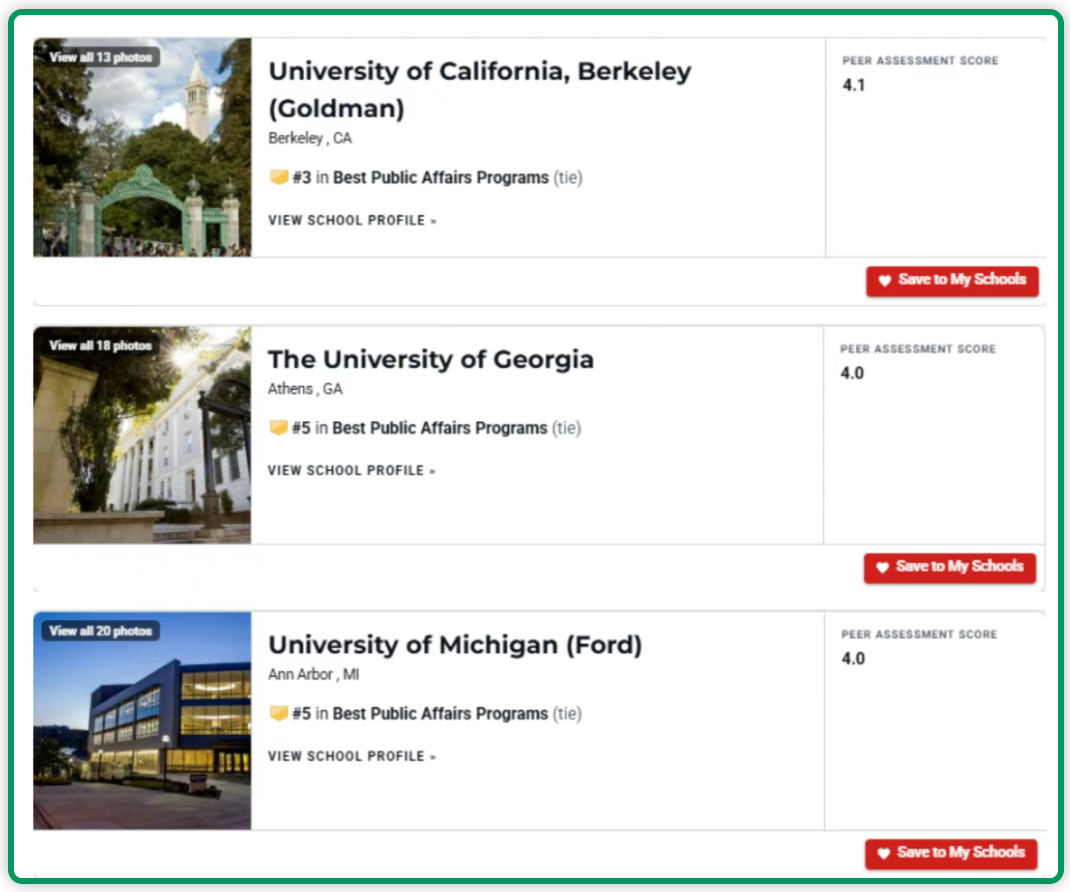Image resolution: width=1070 pixels, height=892 pixels.
Task: View school profile for University of Georgia
Action: pos(351,470)
